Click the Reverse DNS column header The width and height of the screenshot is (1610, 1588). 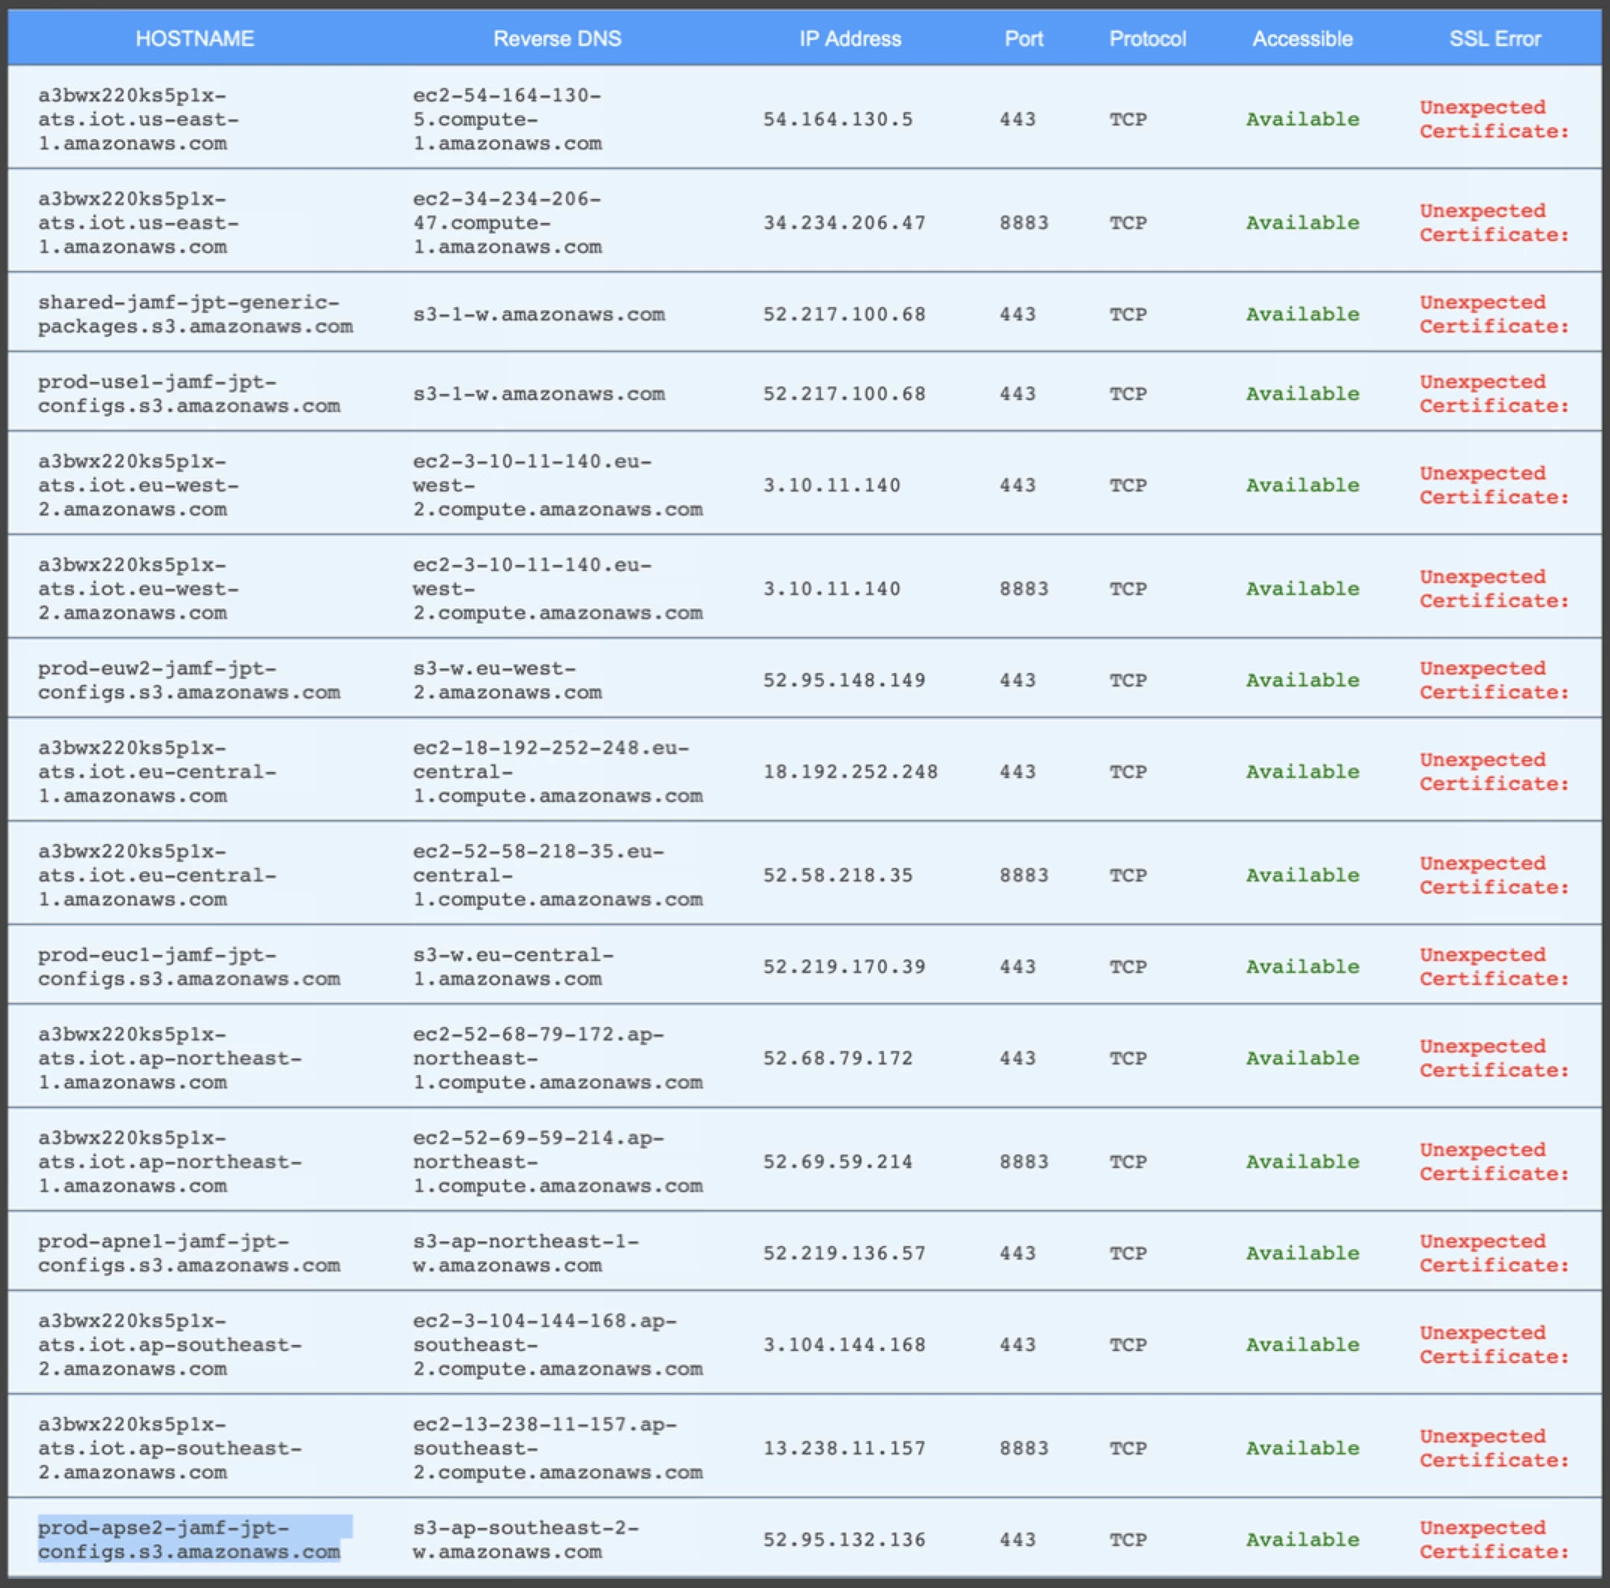pyautogui.click(x=557, y=39)
